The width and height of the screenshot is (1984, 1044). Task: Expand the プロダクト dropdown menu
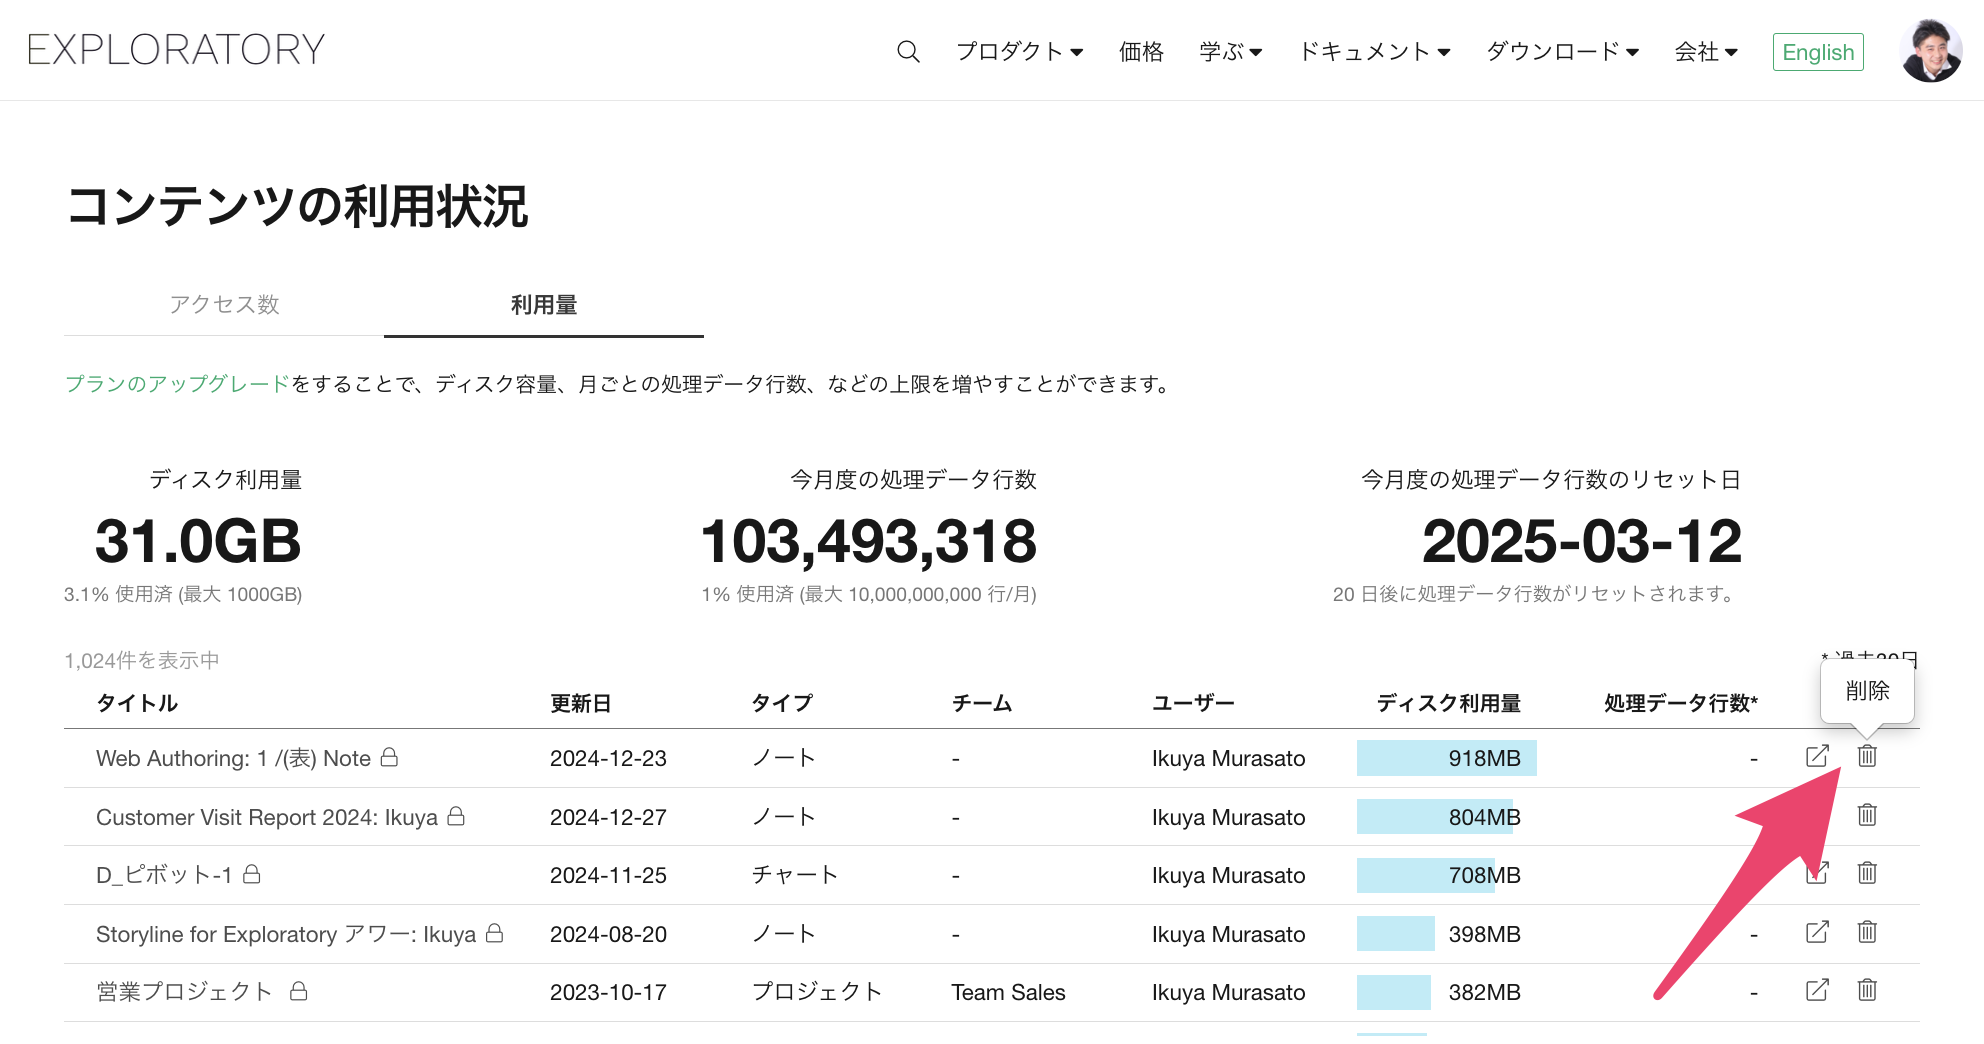click(x=1019, y=52)
